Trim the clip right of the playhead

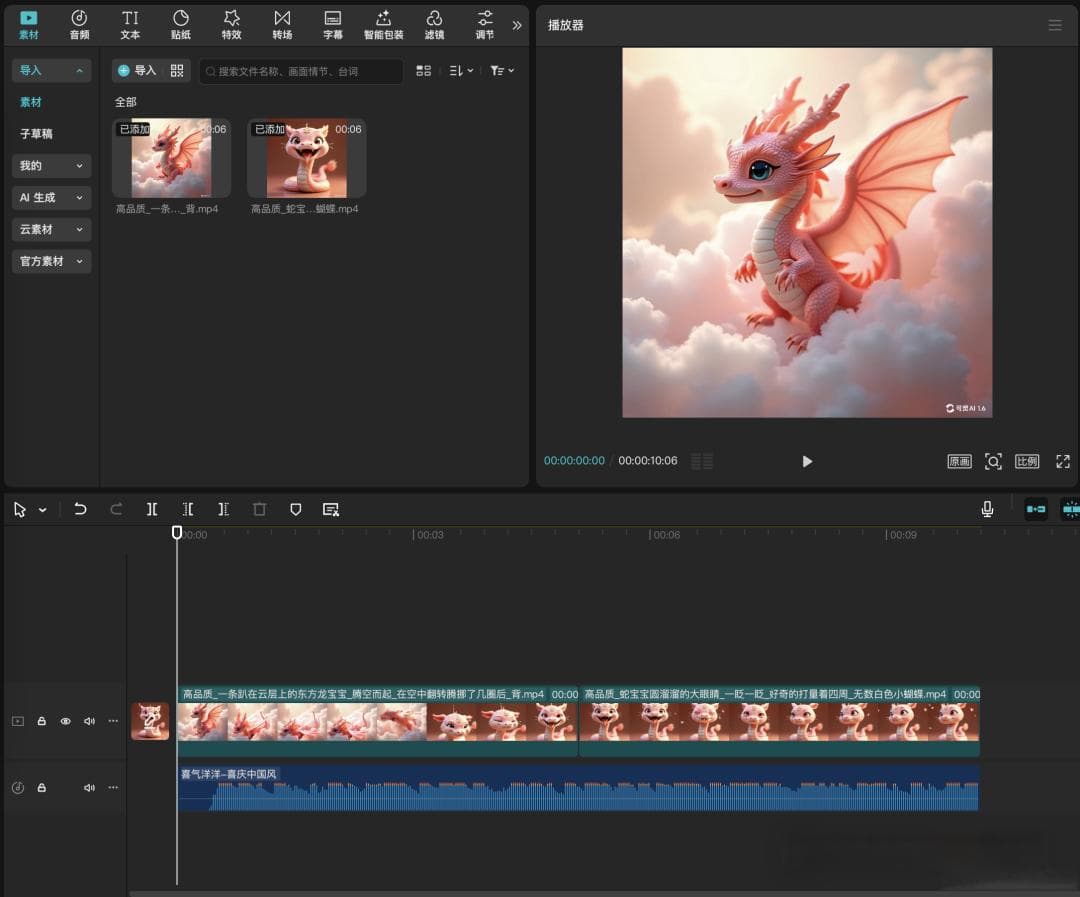pos(223,509)
